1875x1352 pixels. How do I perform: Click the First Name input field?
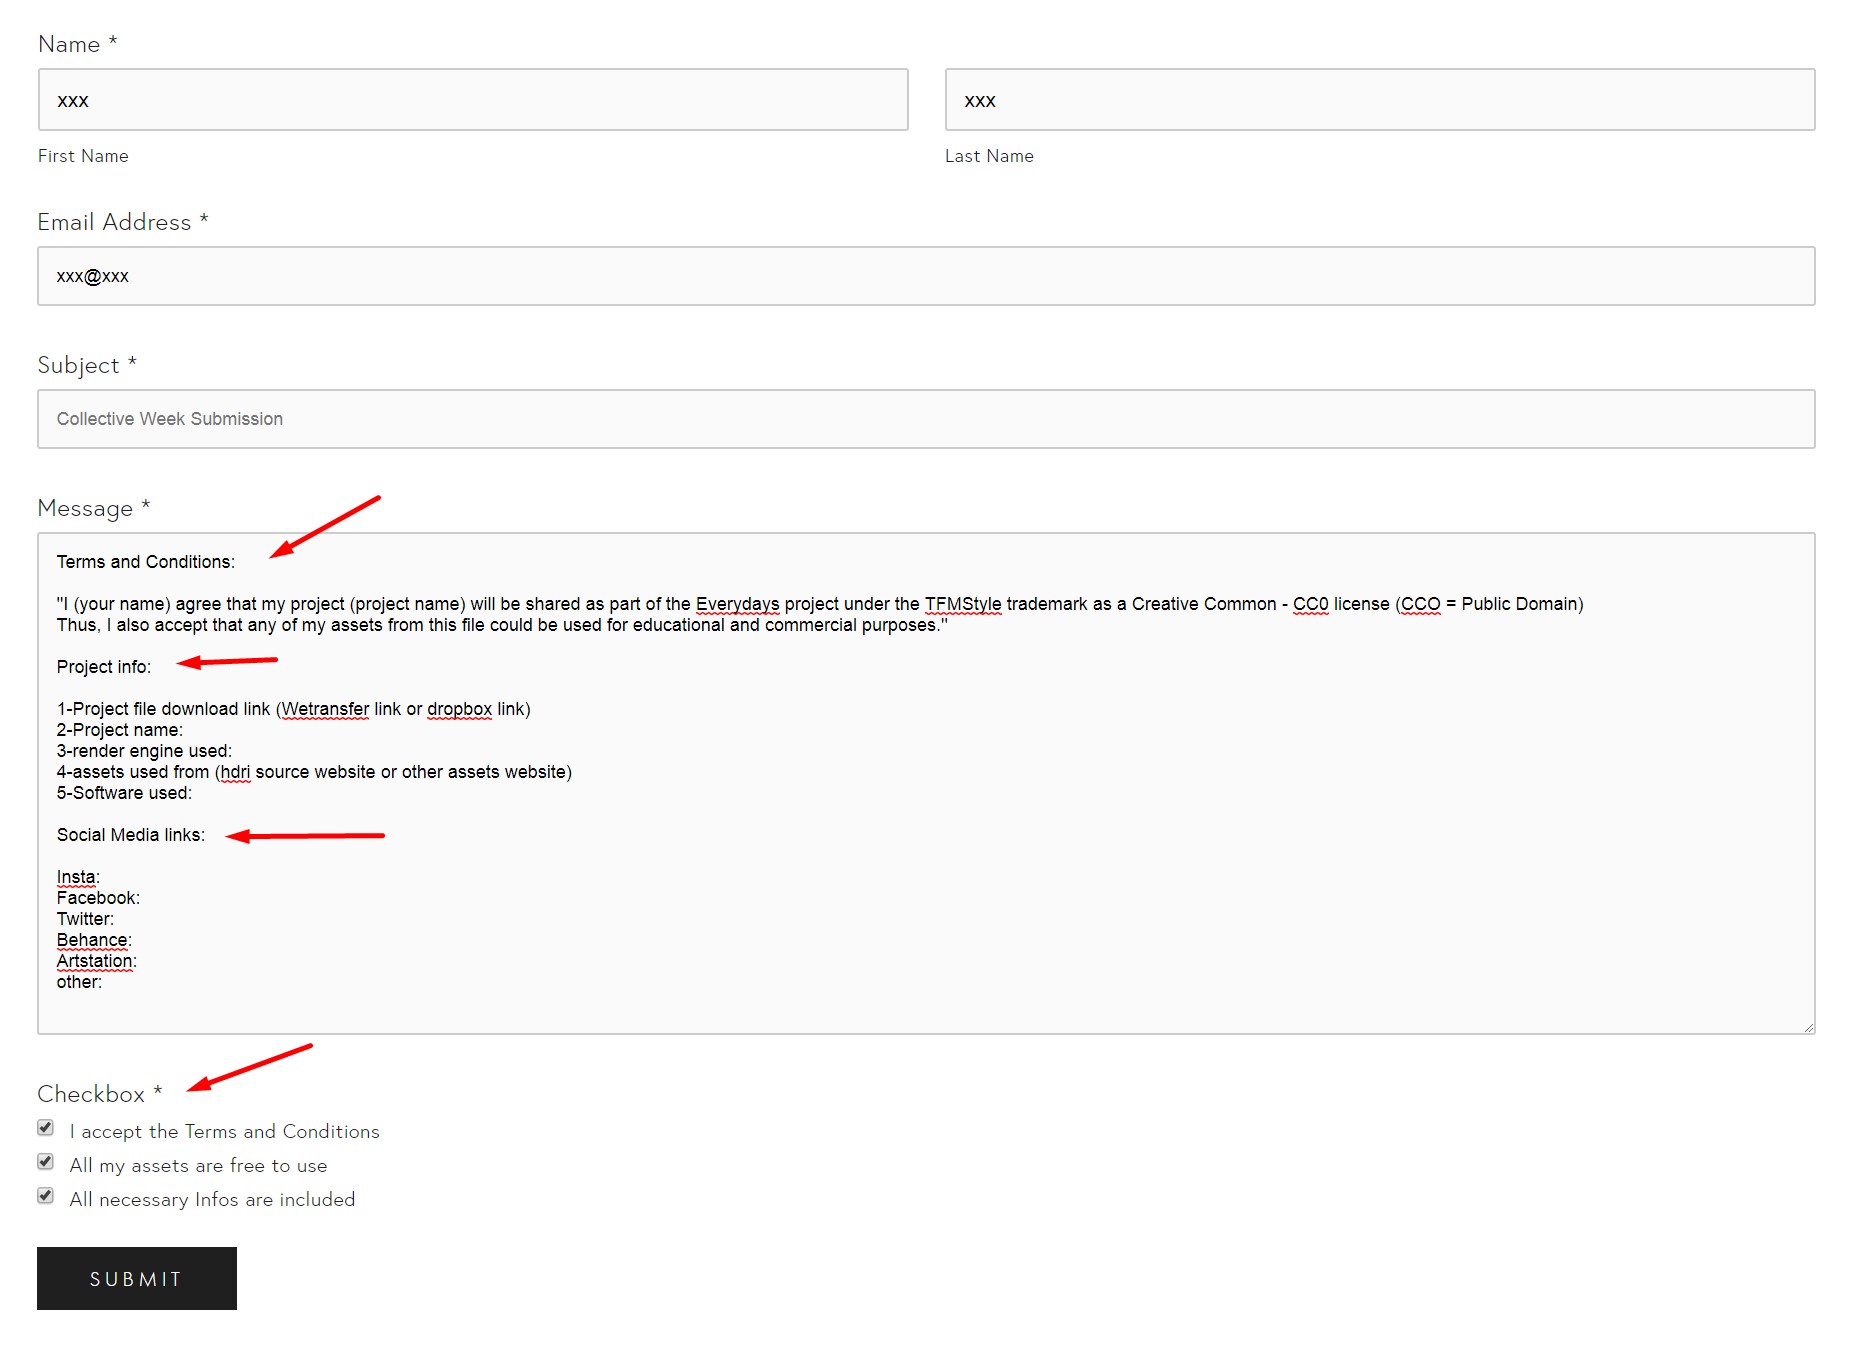[x=473, y=100]
